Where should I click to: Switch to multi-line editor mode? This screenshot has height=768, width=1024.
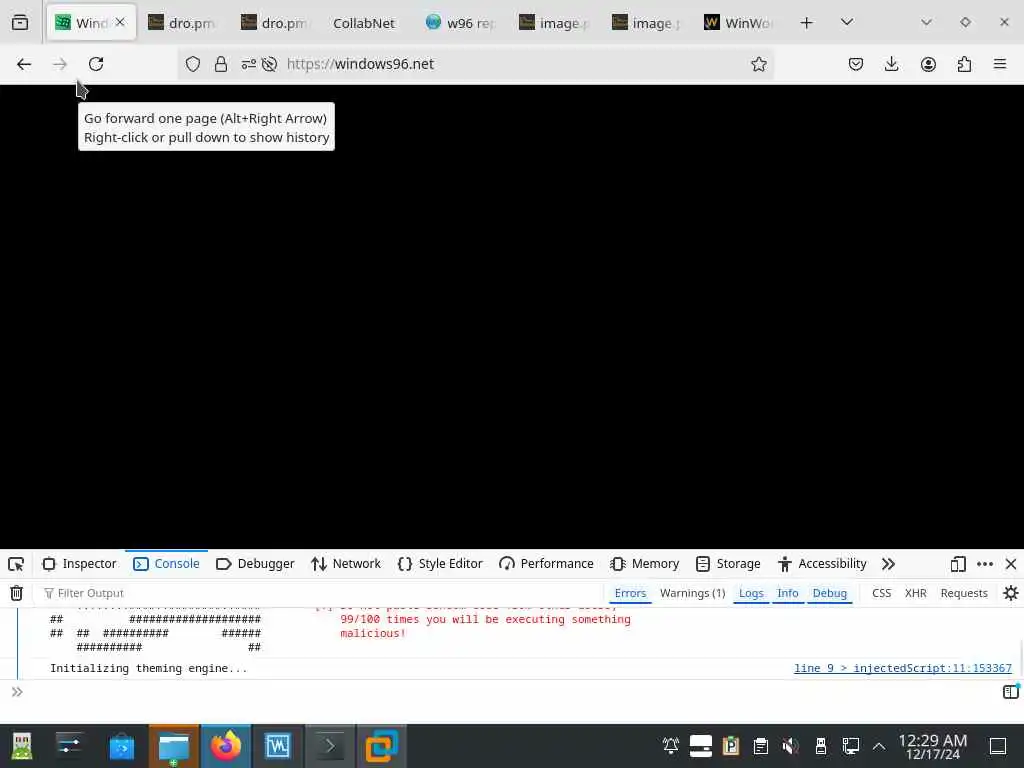tap(1010, 692)
